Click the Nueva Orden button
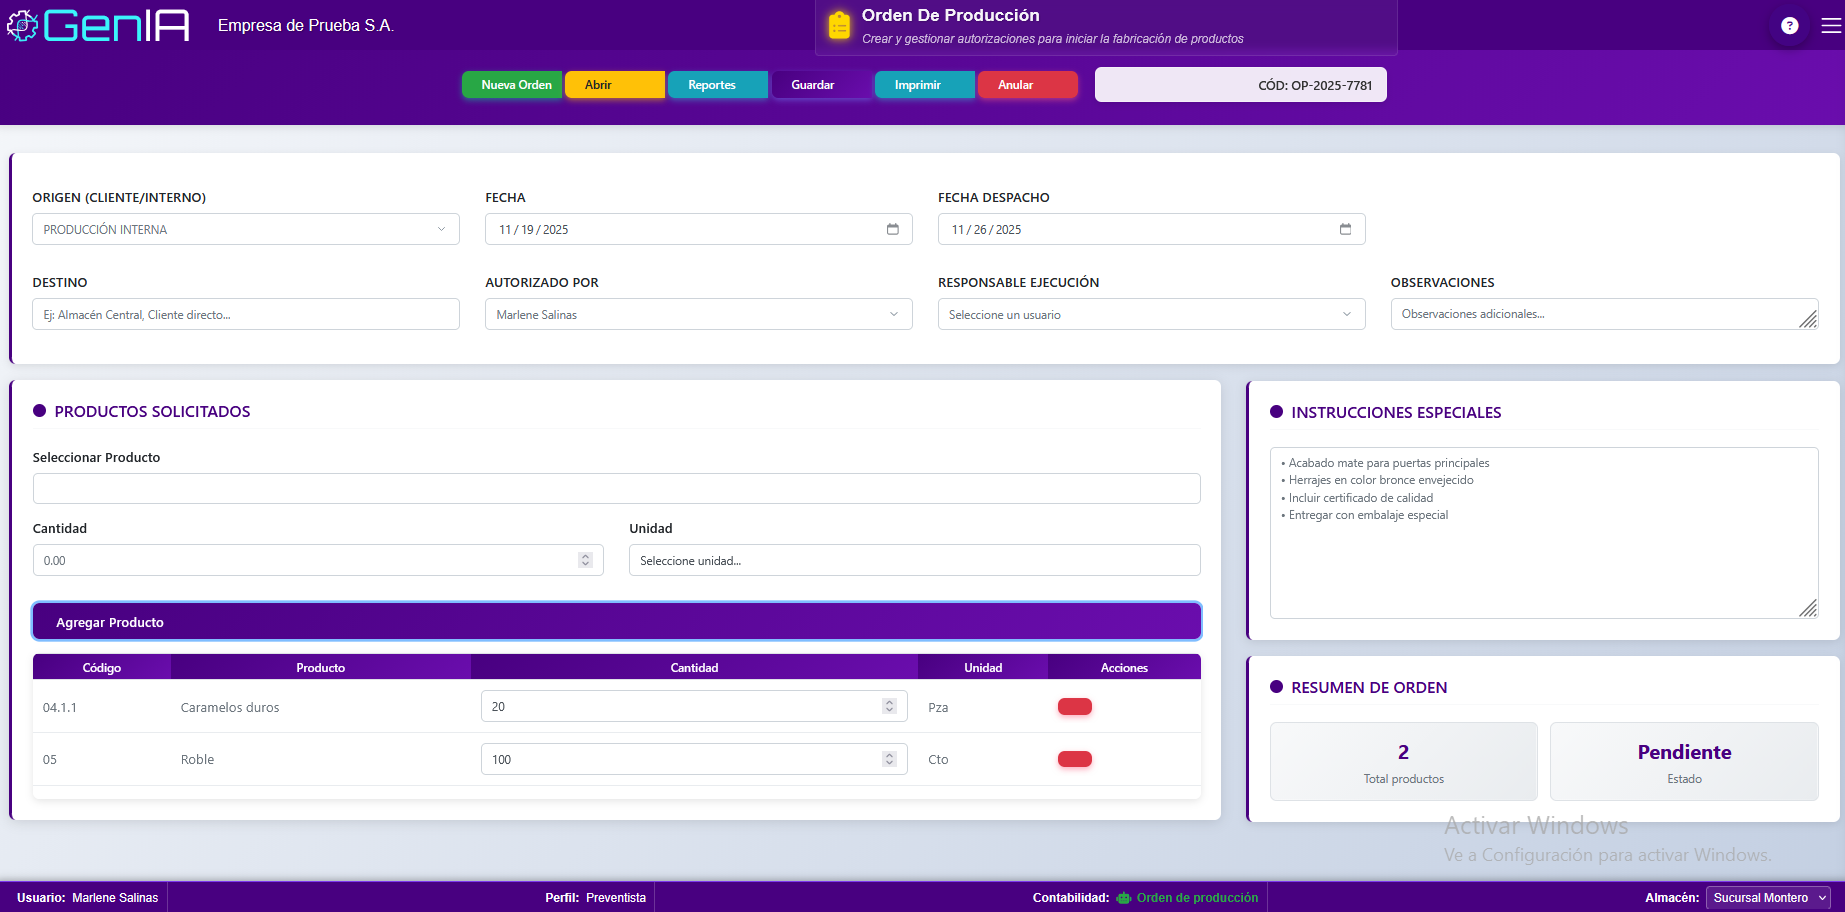 point(515,85)
